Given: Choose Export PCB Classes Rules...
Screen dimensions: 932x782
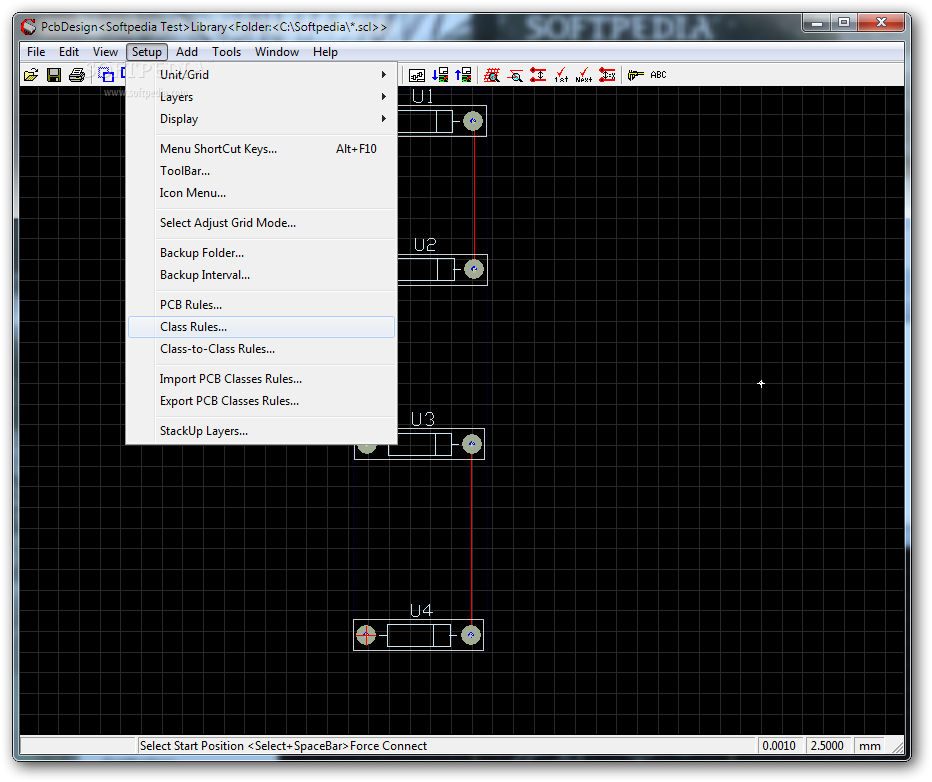Looking at the screenshot, I should [262, 401].
